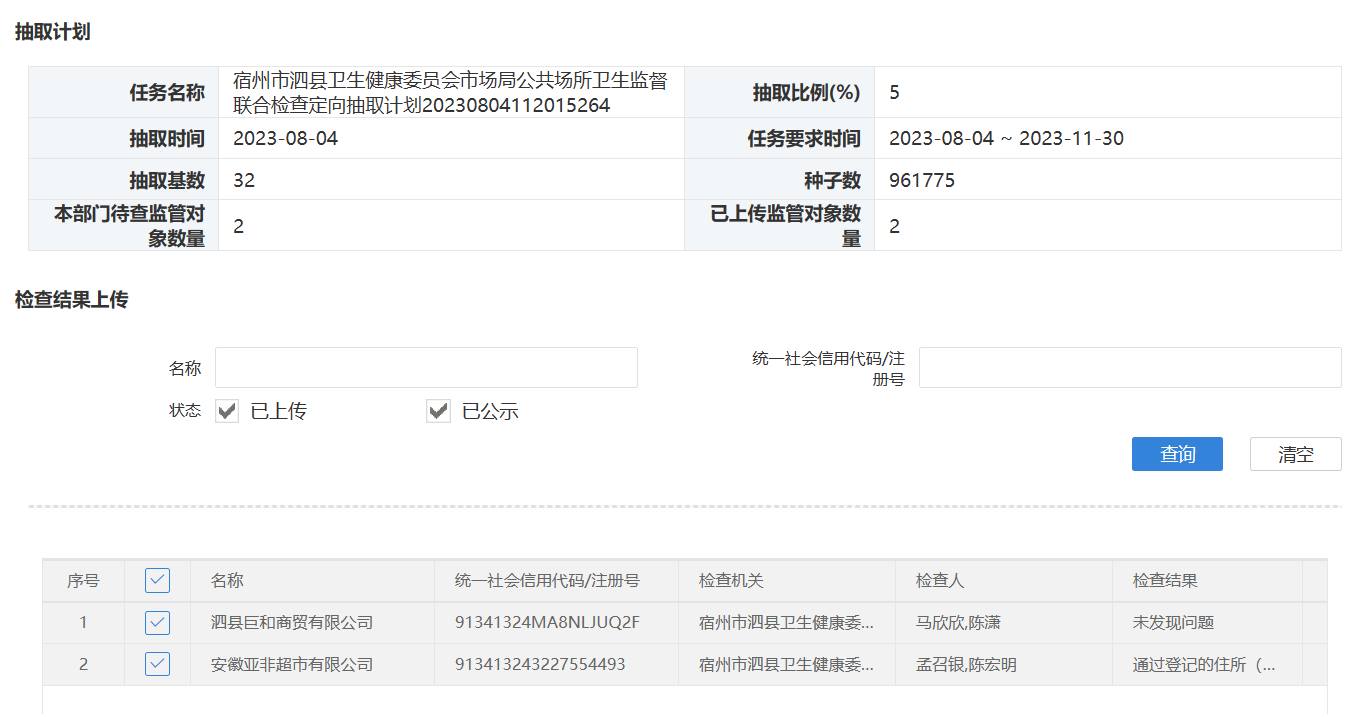Click sequence number 1 in table
Screen dimensions: 1368x717
[x=83, y=623]
